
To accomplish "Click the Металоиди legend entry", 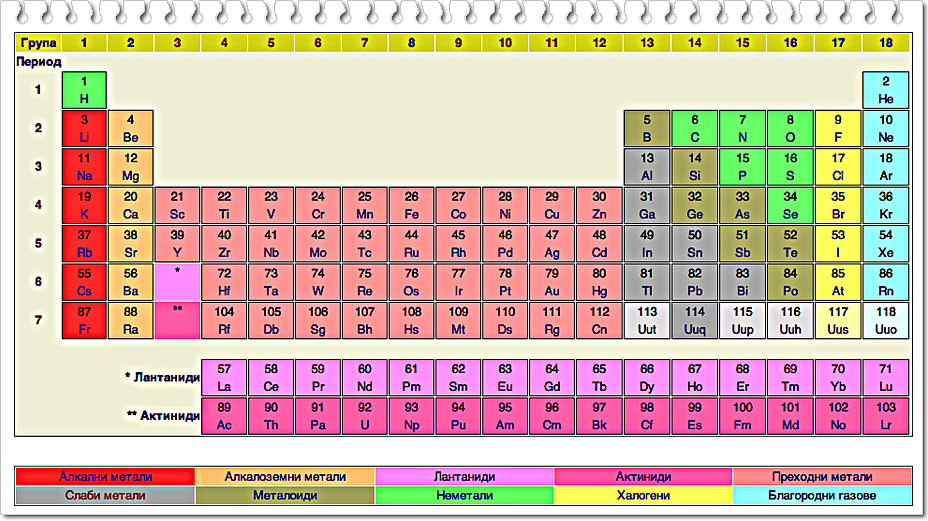I will click(x=285, y=496).
